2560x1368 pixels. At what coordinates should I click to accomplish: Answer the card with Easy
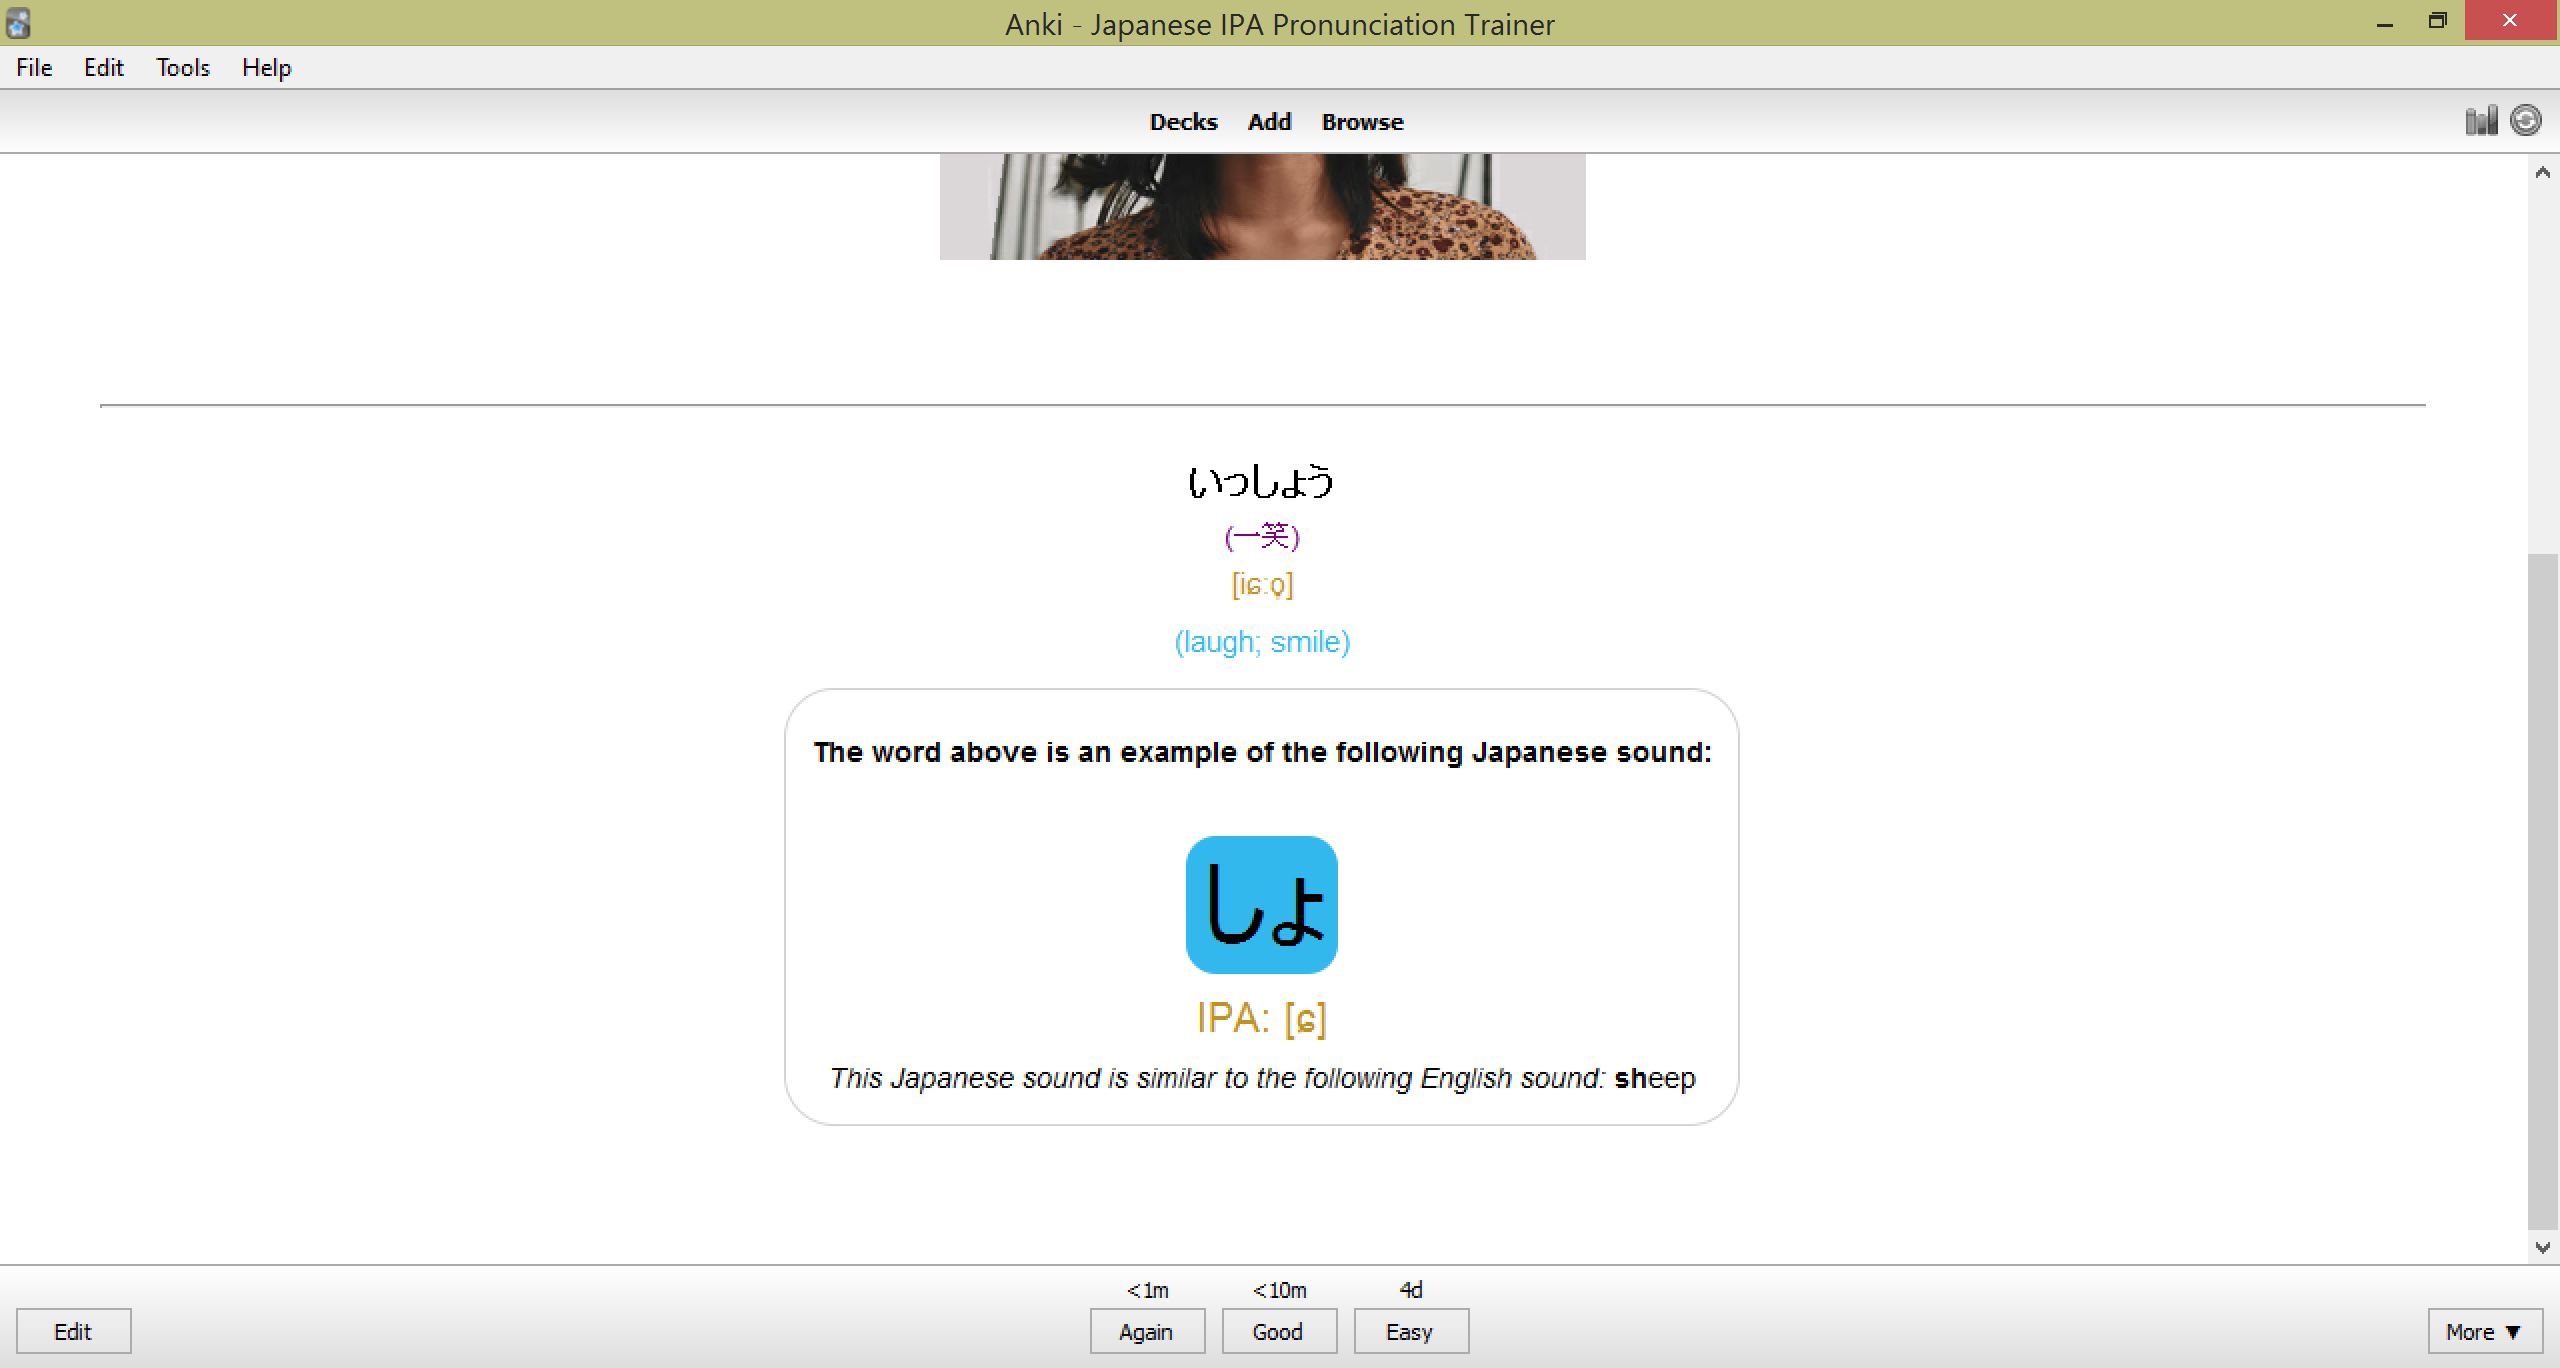pos(1411,1332)
